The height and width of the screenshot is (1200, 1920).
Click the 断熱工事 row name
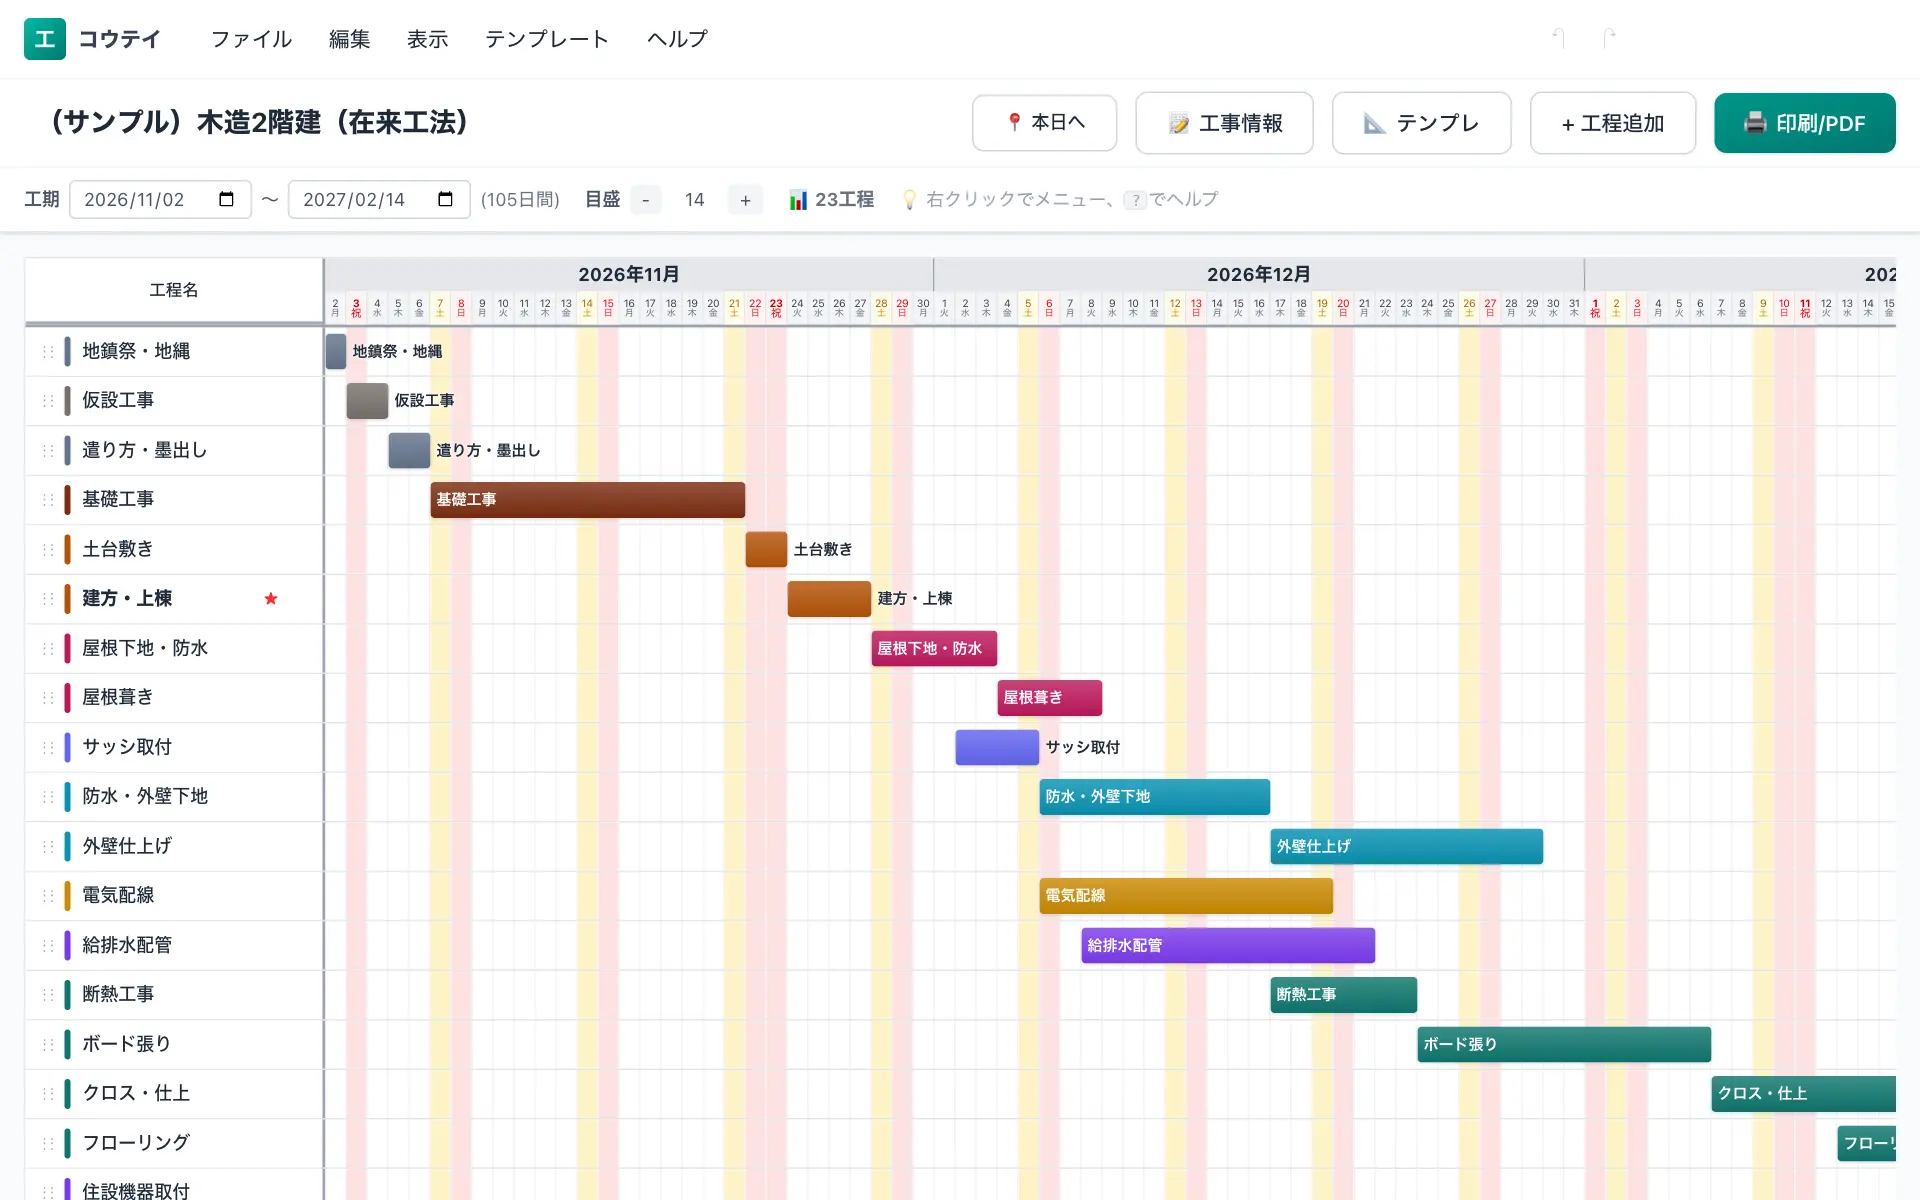coord(118,994)
